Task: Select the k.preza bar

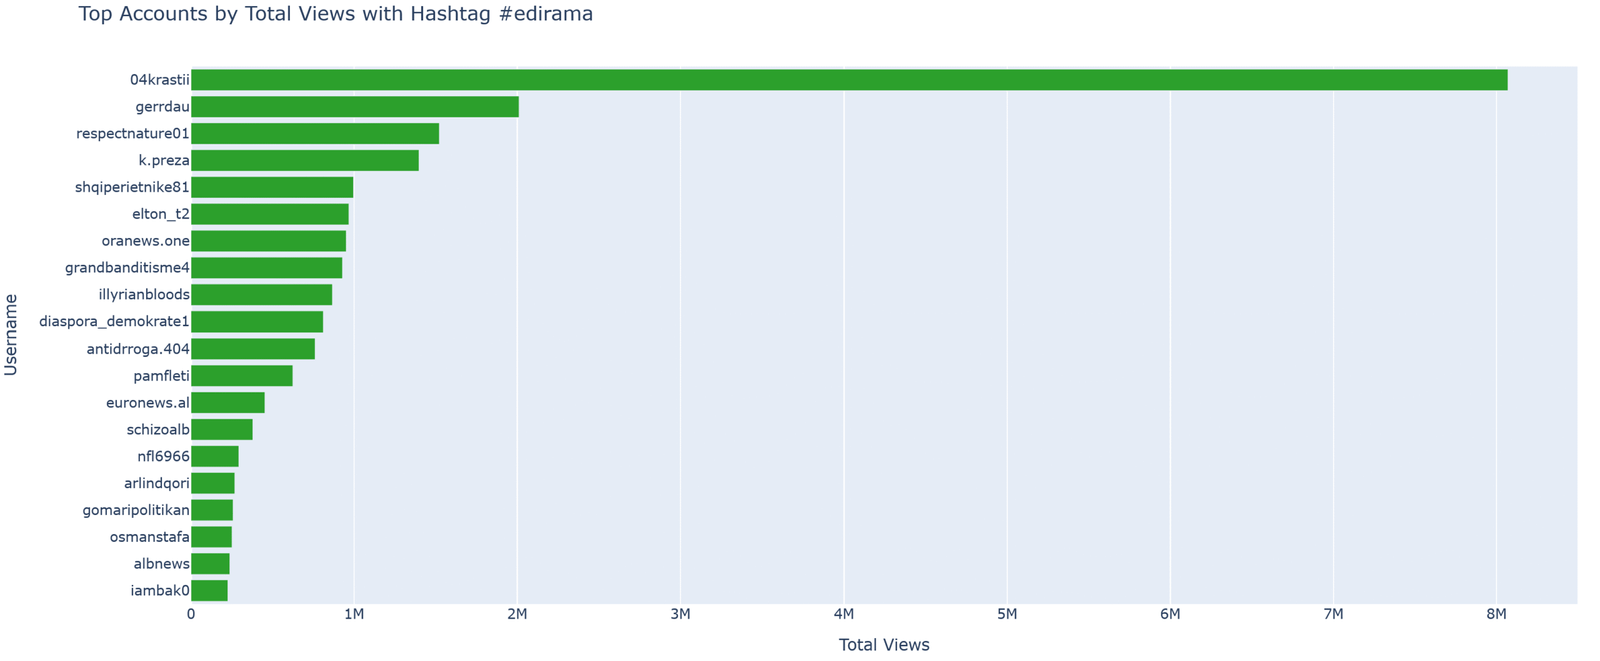Action: coord(304,161)
